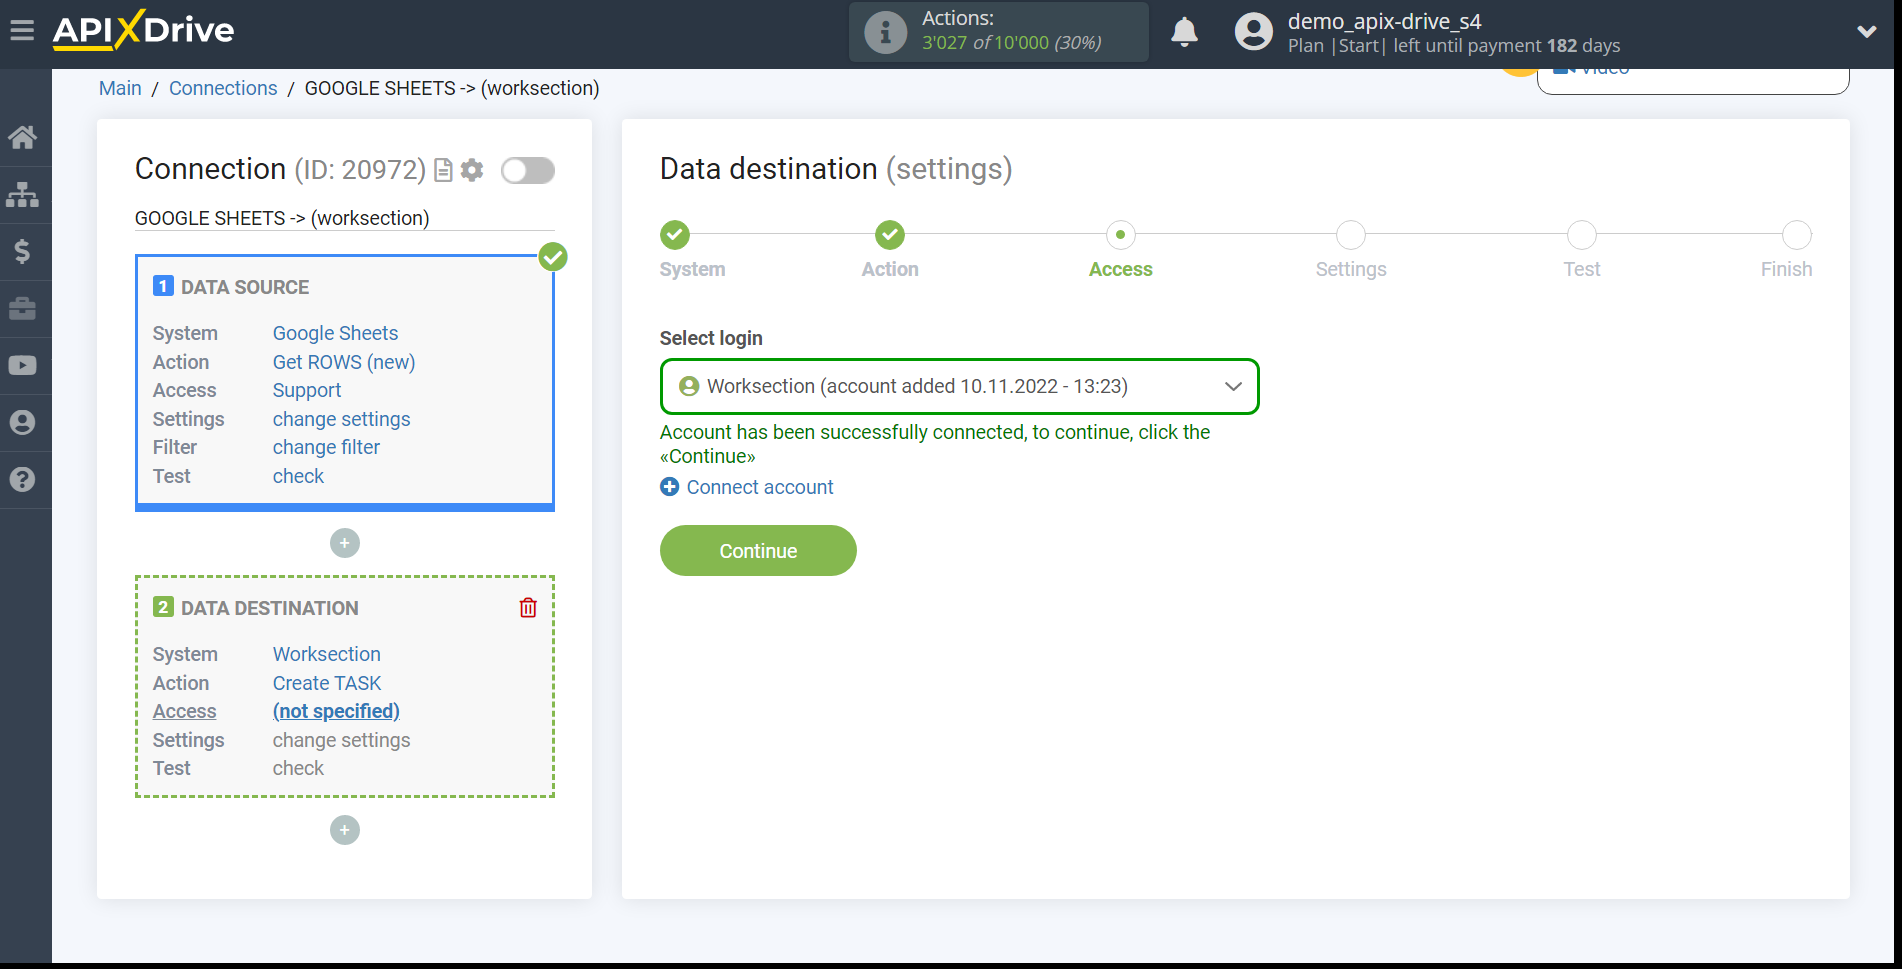Open the Support access link
Image resolution: width=1902 pixels, height=969 pixels.
pos(307,390)
